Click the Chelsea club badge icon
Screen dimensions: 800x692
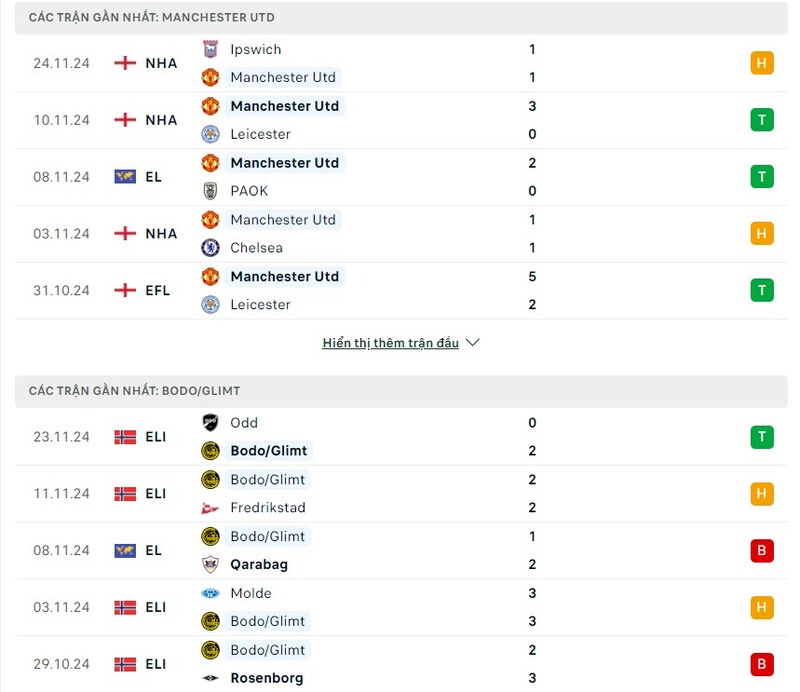click(210, 248)
